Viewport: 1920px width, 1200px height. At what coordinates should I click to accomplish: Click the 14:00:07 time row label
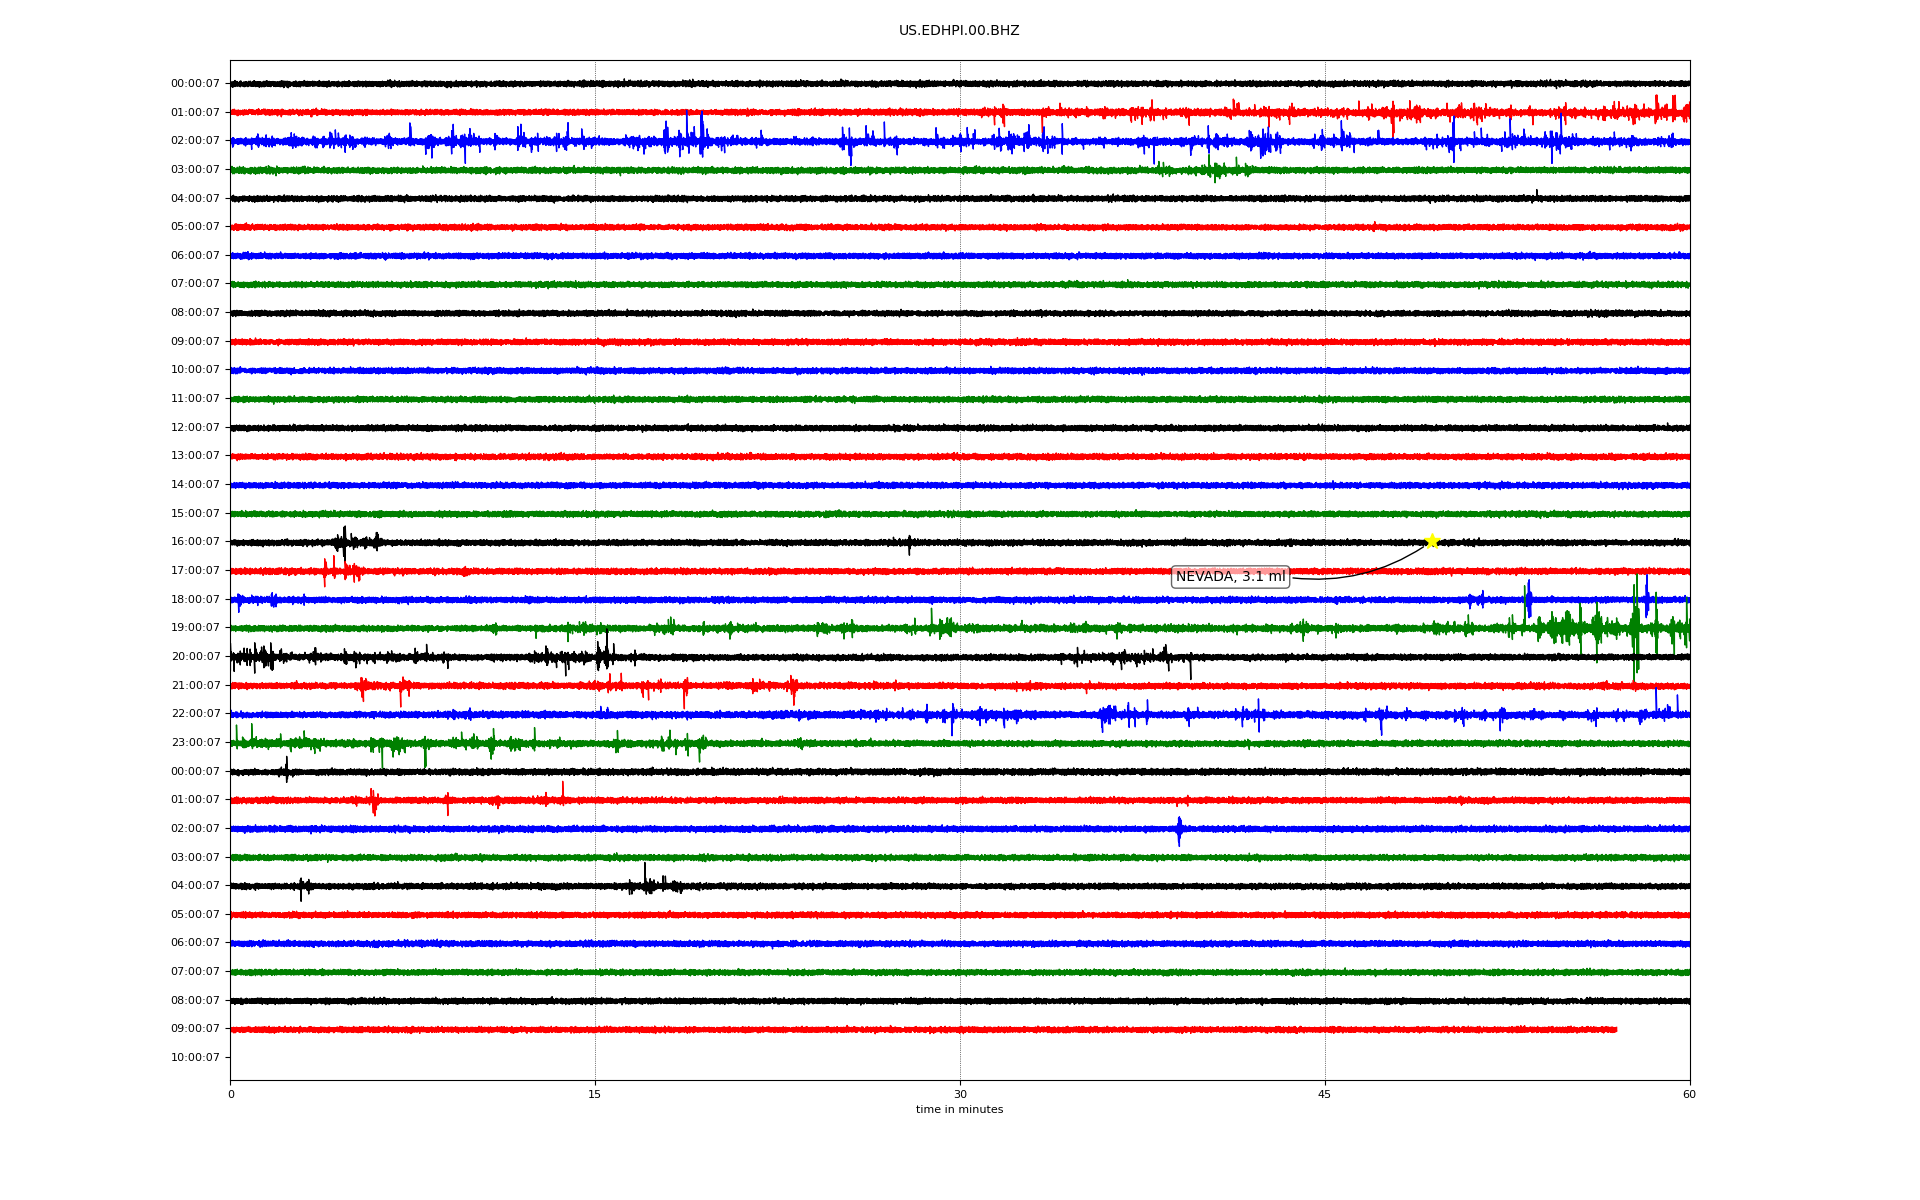coord(195,485)
